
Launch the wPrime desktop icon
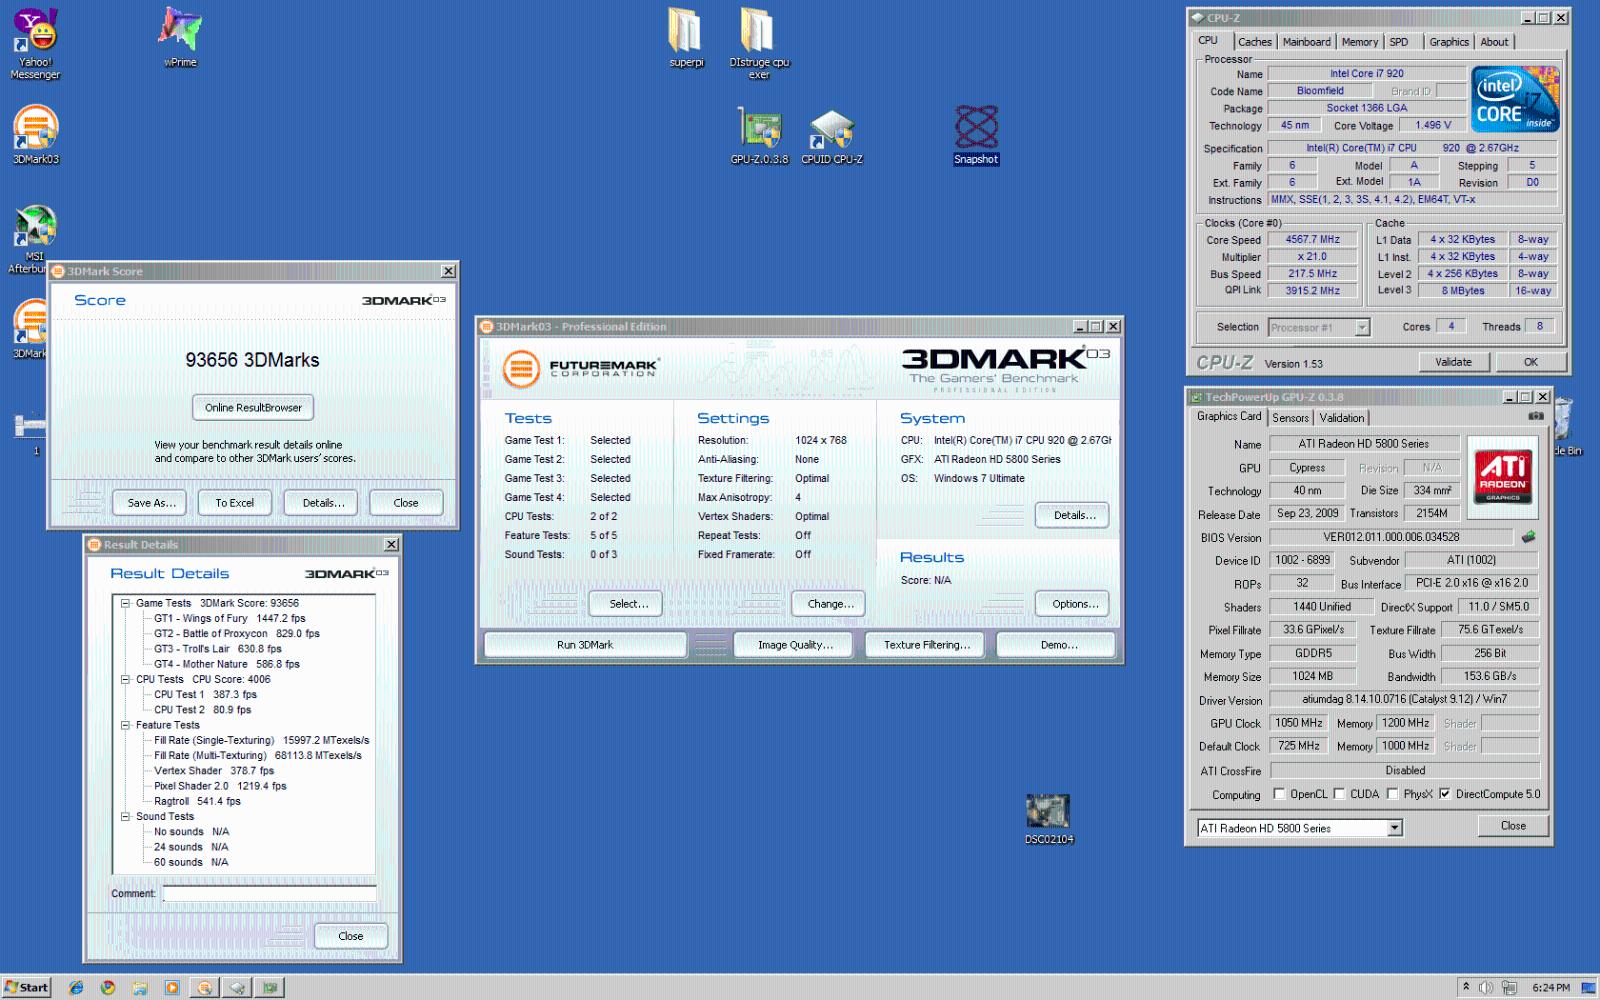pos(180,37)
